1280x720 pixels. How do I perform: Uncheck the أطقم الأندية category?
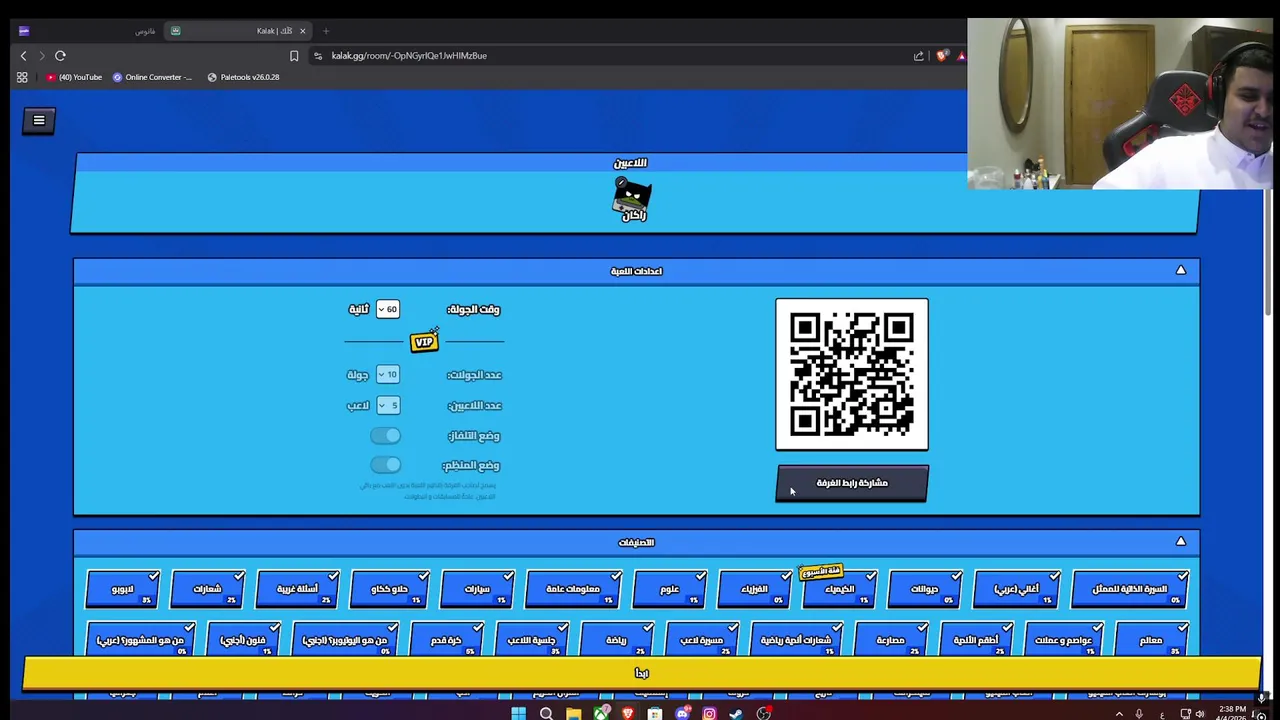pos(976,640)
